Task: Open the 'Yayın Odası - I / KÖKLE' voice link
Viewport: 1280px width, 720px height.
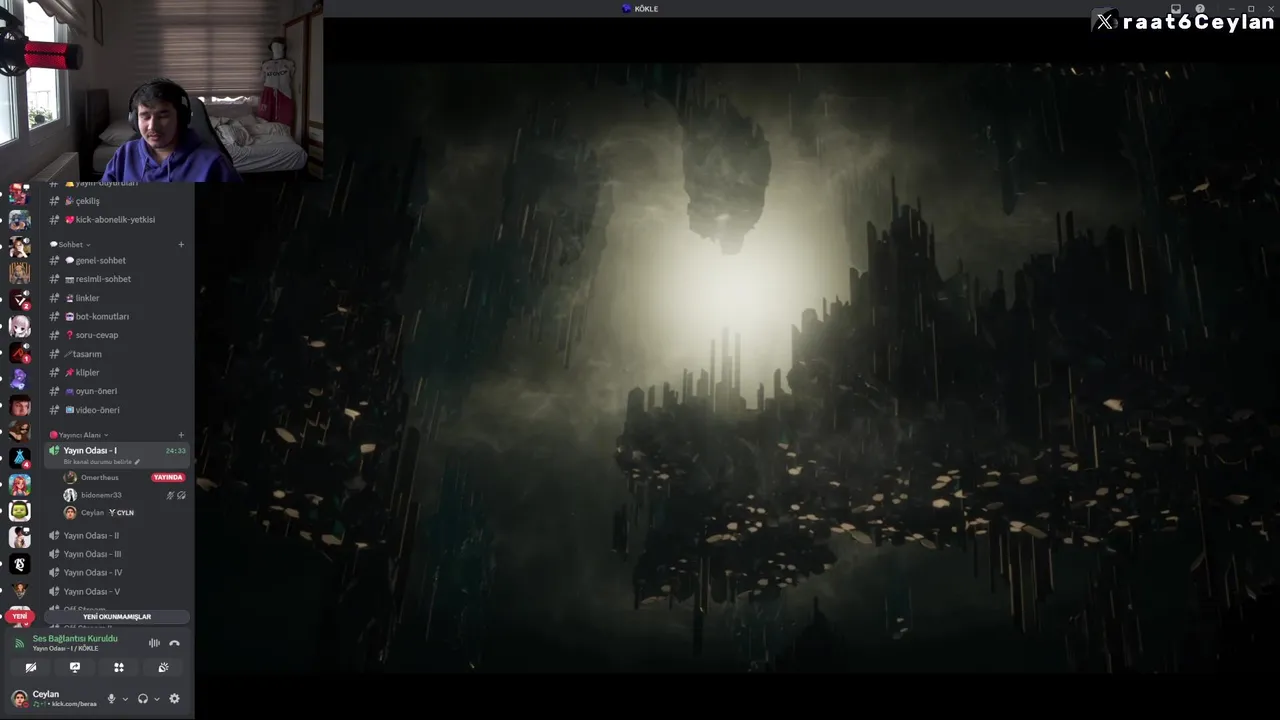Action: [x=66, y=649]
